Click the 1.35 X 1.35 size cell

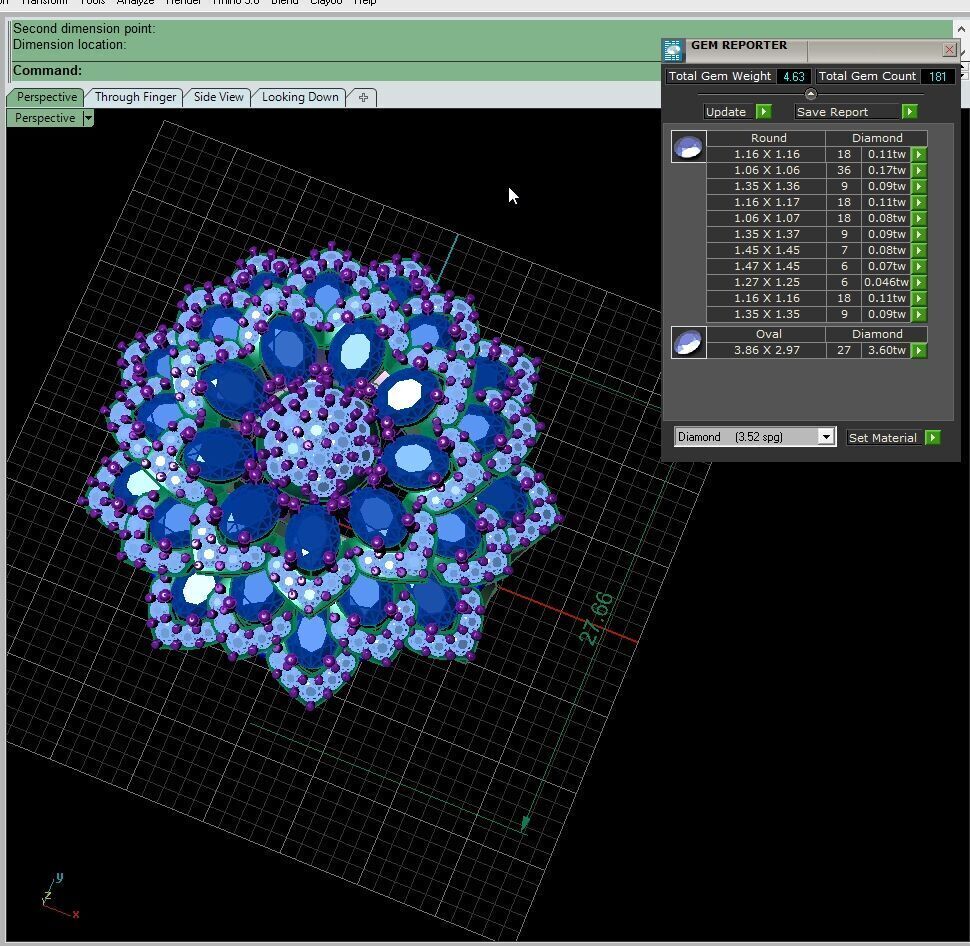(x=766, y=314)
